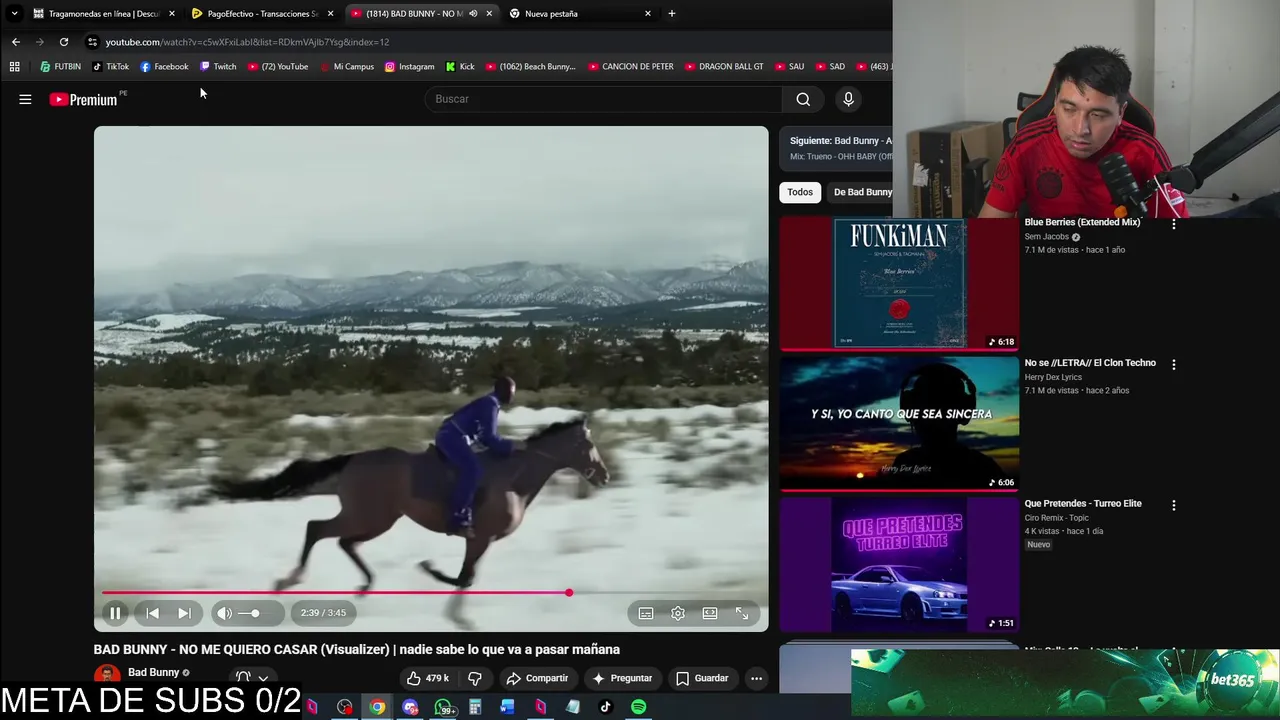Open the tab search dropdown arrow
This screenshot has width=1280, height=720.
14,14
